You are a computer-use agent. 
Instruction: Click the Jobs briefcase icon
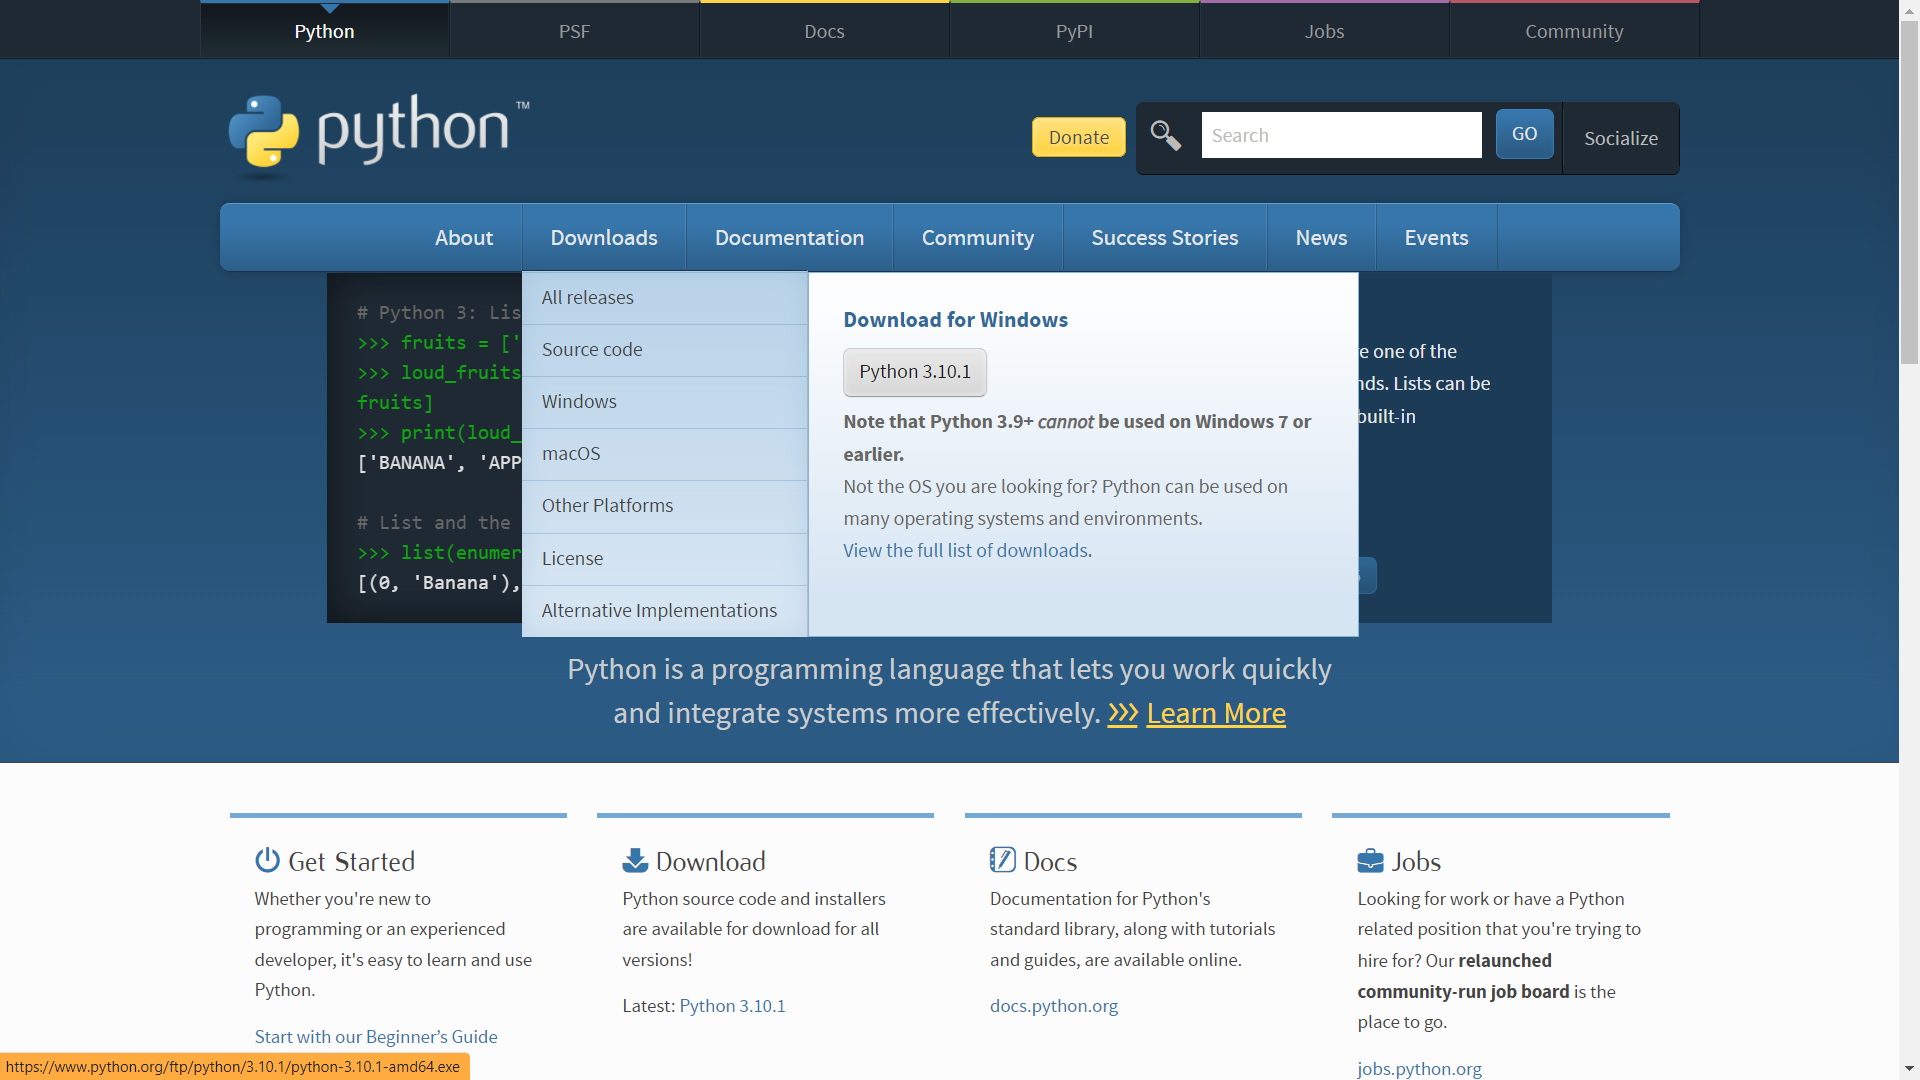coord(1370,861)
